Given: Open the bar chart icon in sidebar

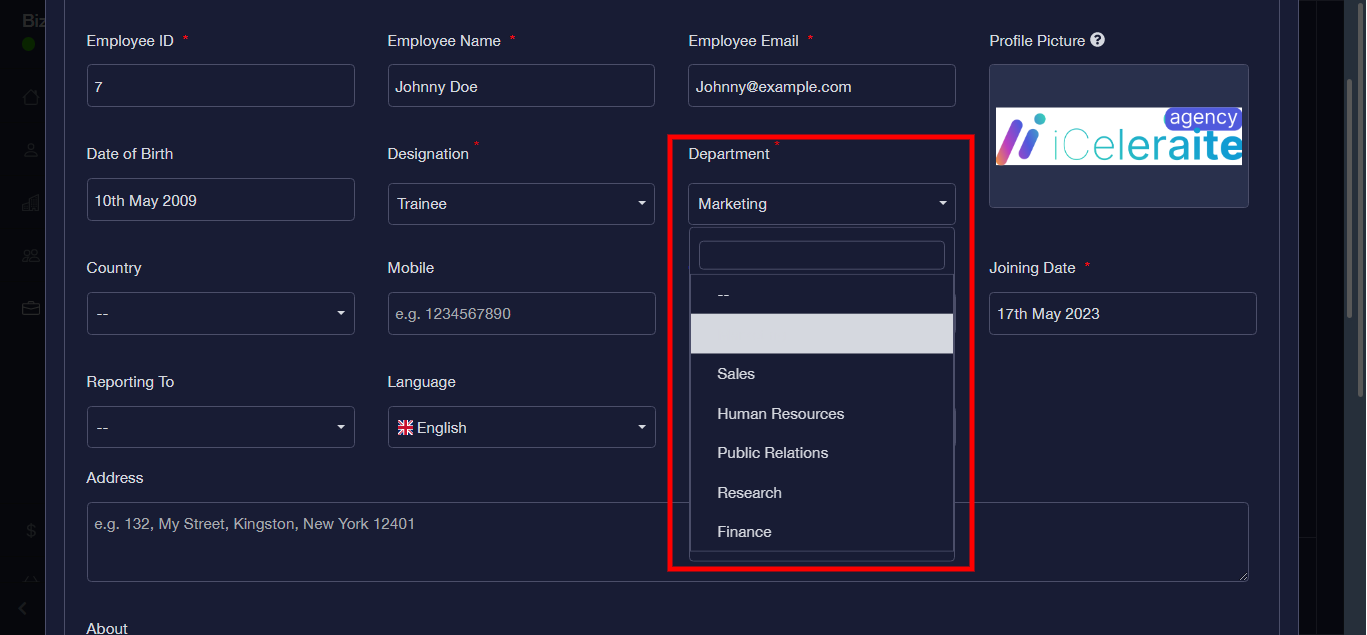Looking at the screenshot, I should pyautogui.click(x=31, y=203).
